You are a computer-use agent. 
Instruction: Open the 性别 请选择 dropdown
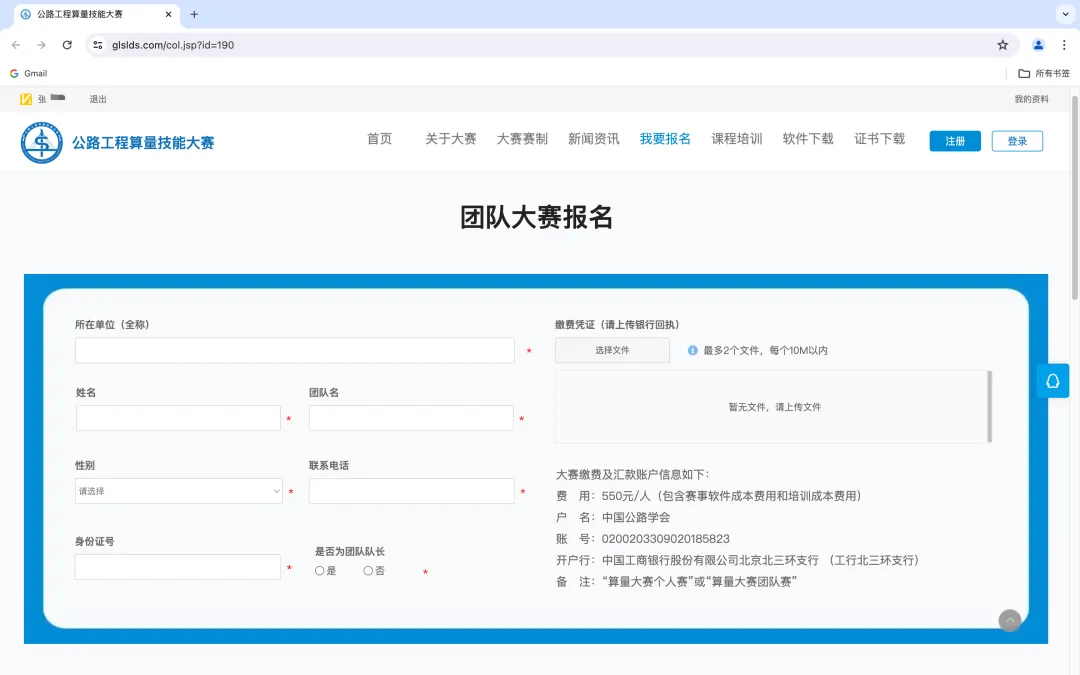[178, 491]
